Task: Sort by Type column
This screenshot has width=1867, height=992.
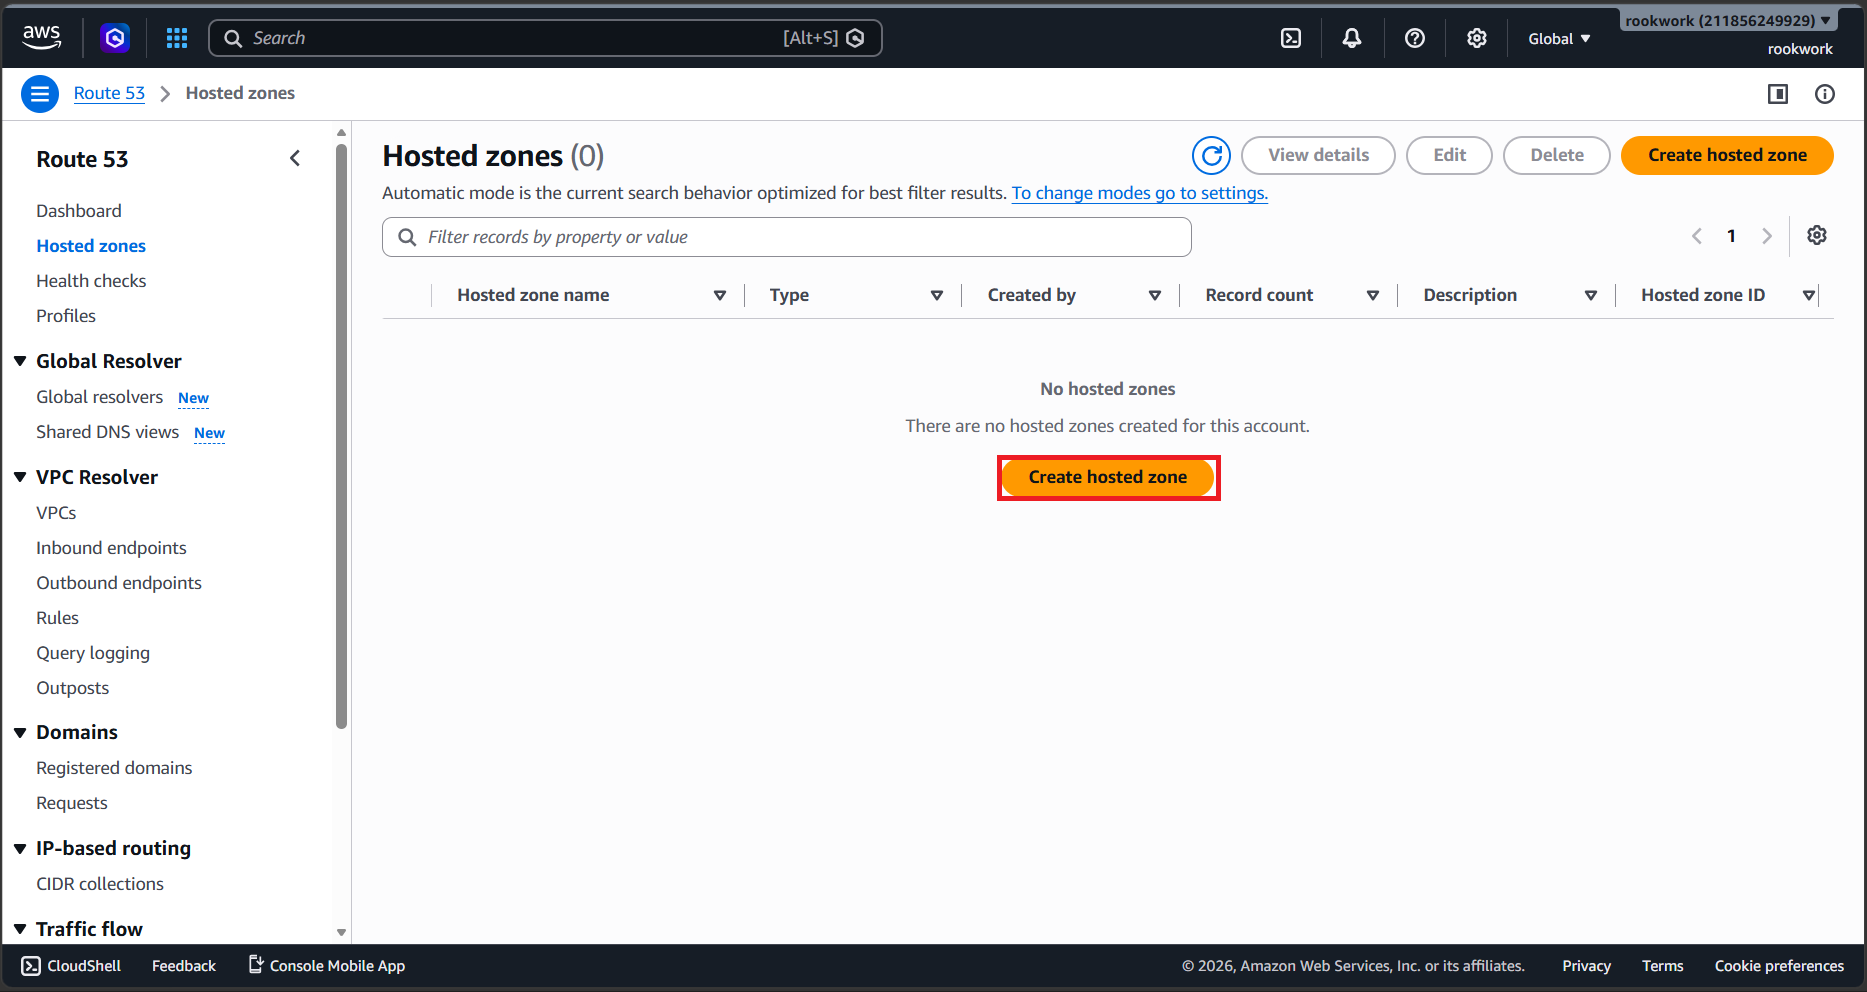Action: coord(937,296)
